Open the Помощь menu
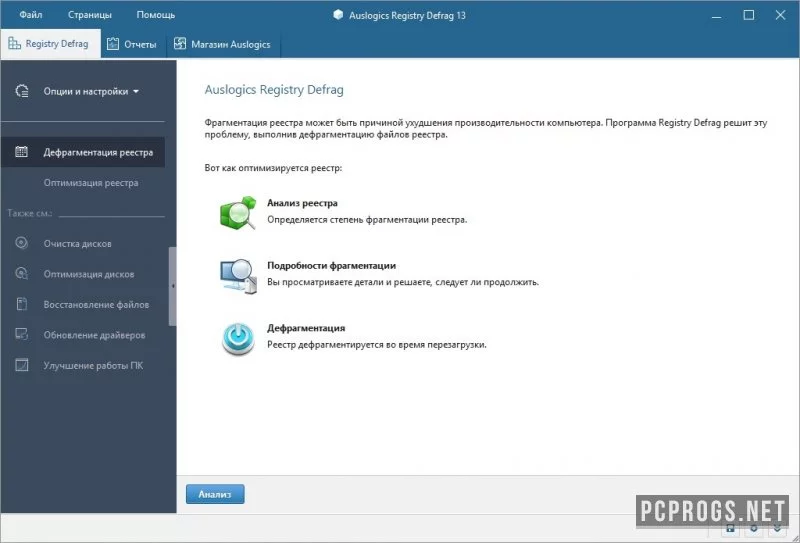 (x=156, y=15)
